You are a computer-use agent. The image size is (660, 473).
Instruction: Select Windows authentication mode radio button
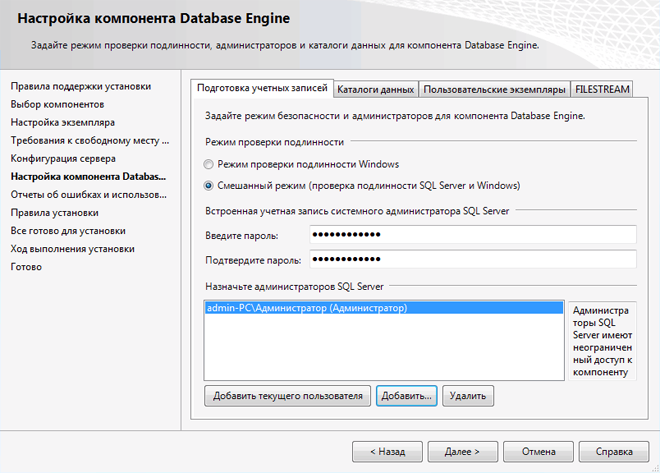click(x=208, y=164)
